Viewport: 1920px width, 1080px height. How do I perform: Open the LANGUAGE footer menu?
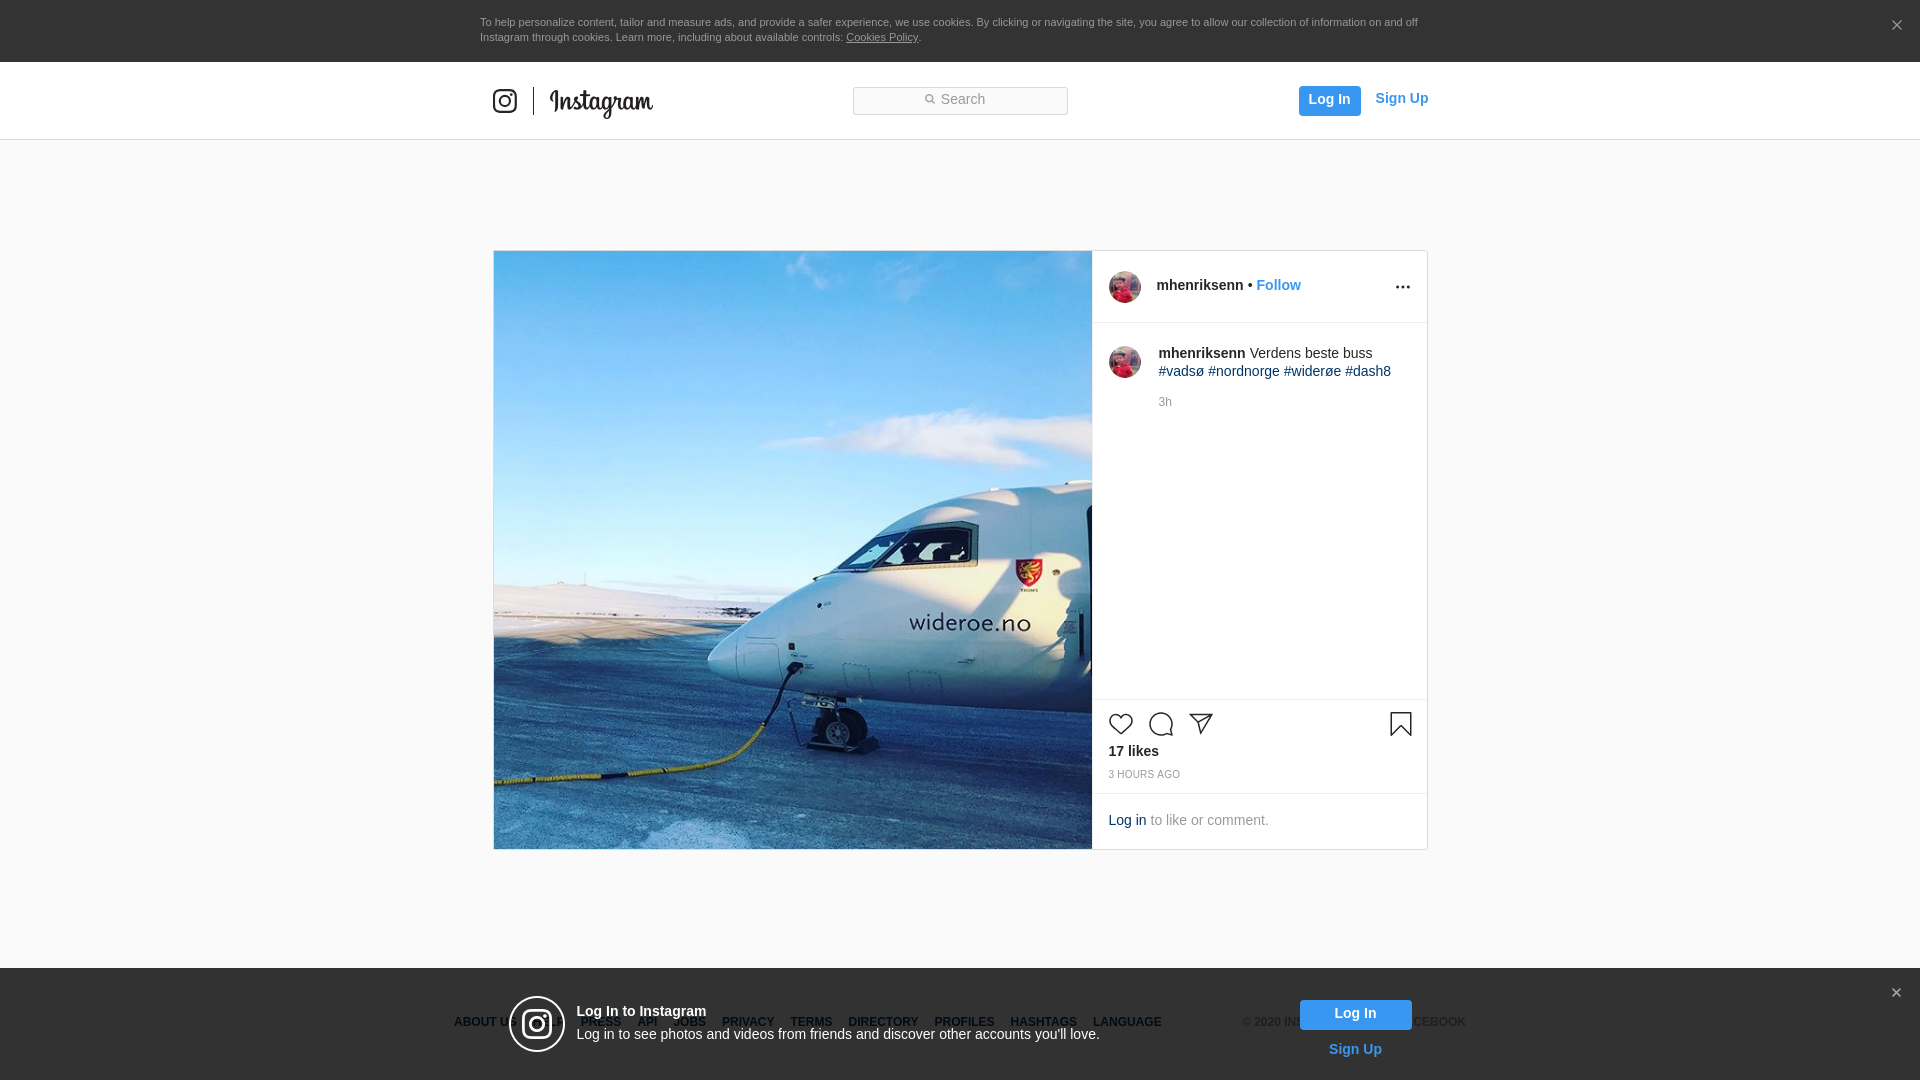coord(1127,1022)
